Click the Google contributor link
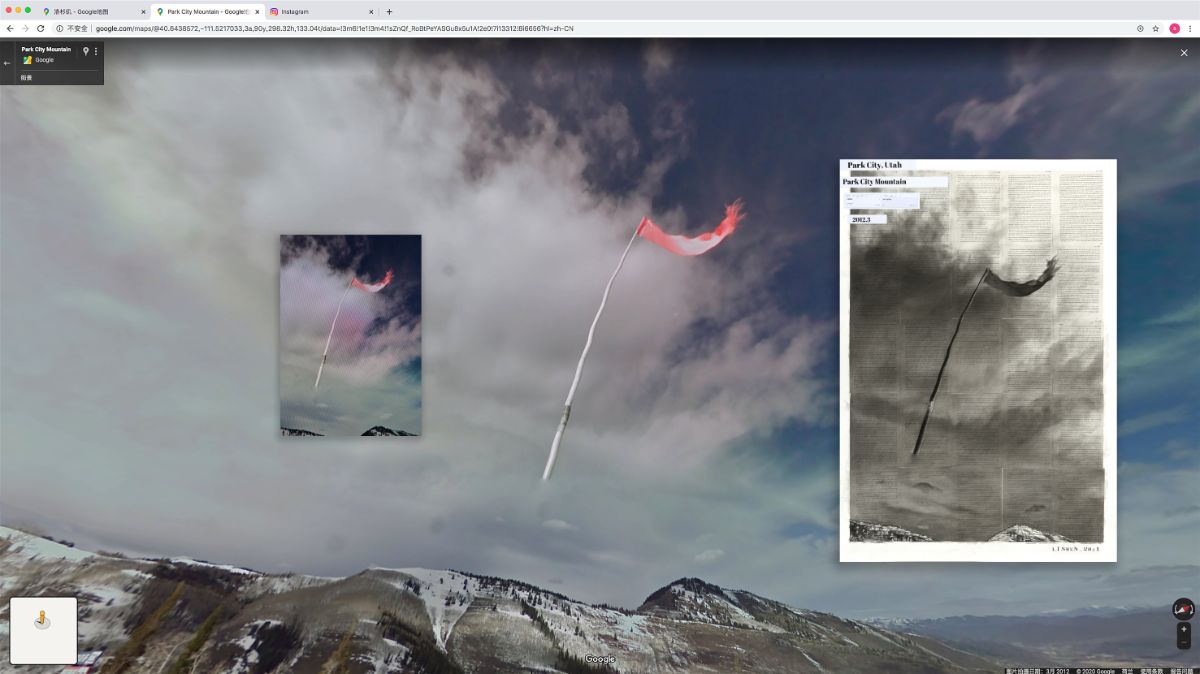 point(45,60)
